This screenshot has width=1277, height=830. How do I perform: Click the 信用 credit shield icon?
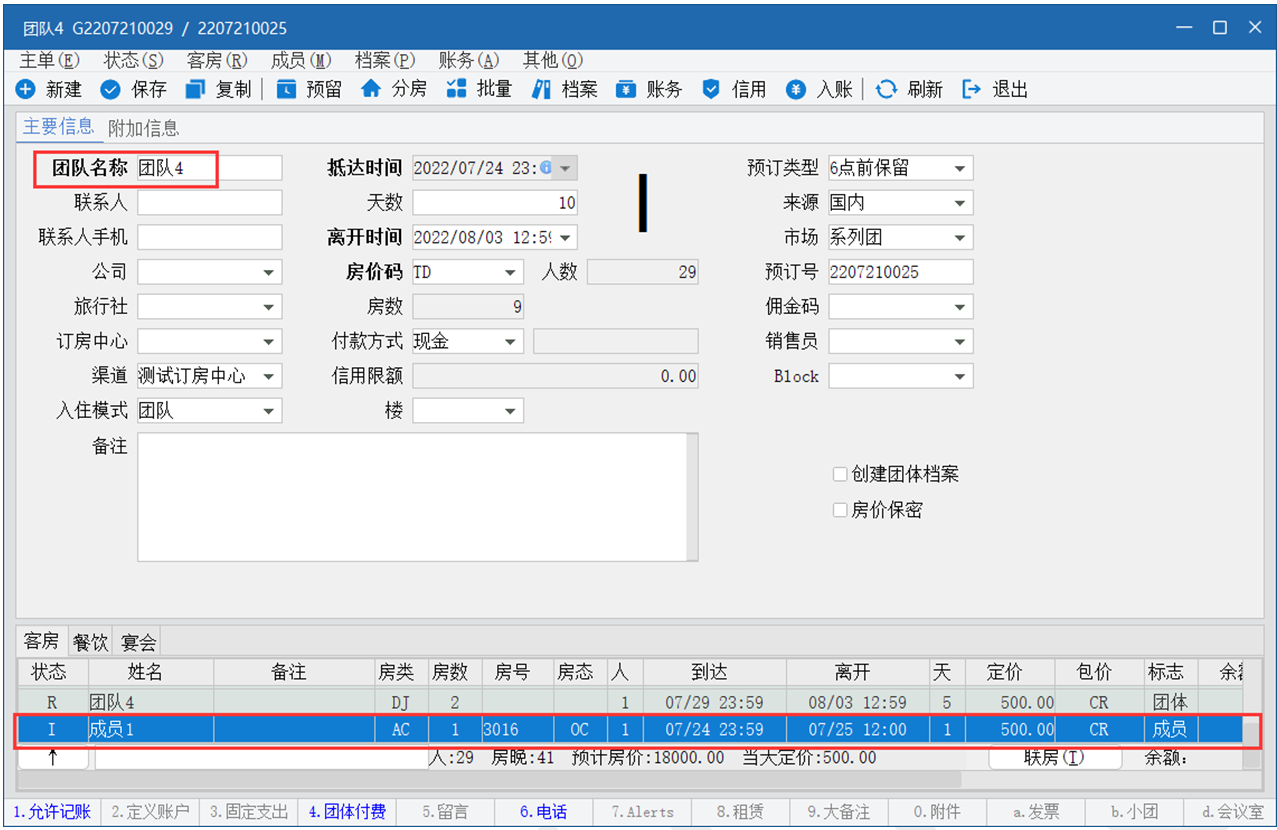pyautogui.click(x=711, y=89)
